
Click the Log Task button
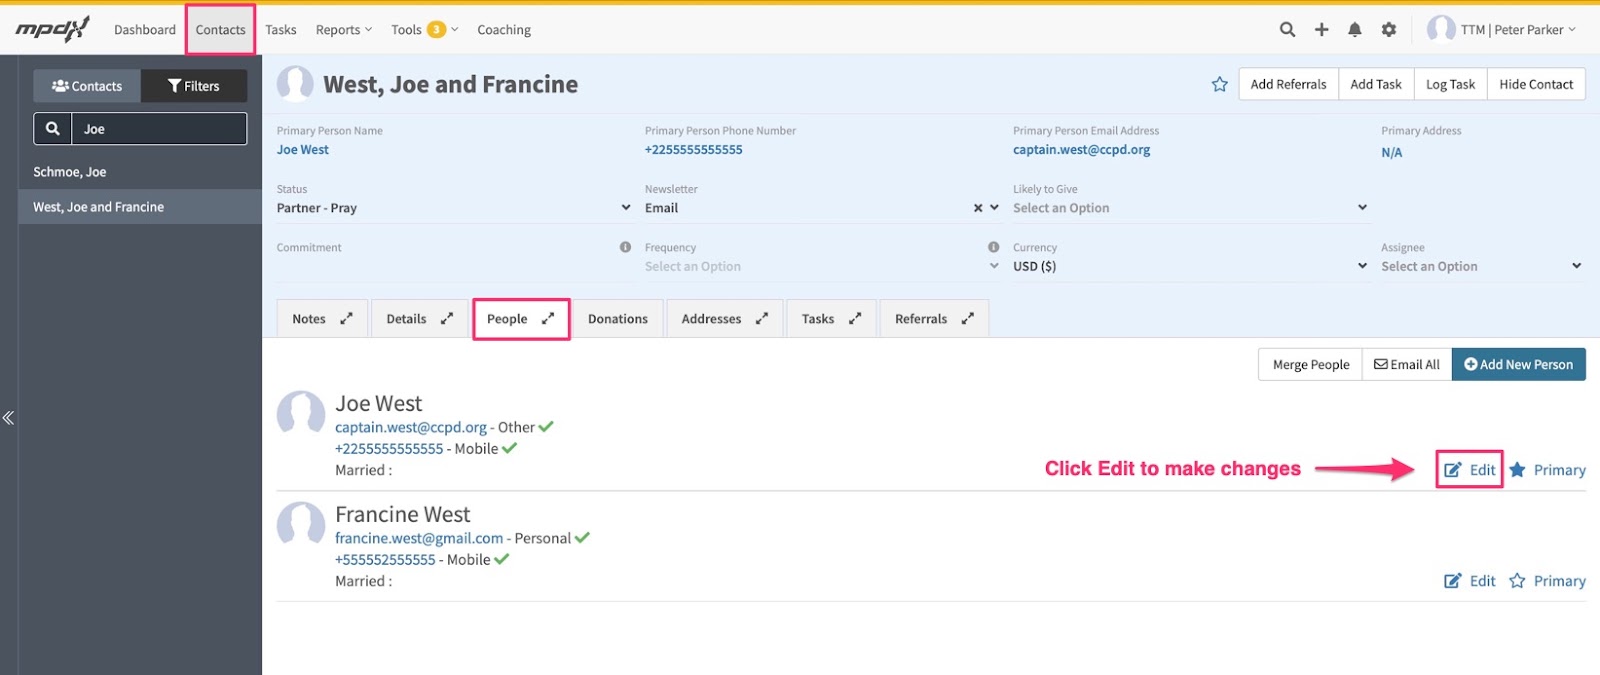1450,84
